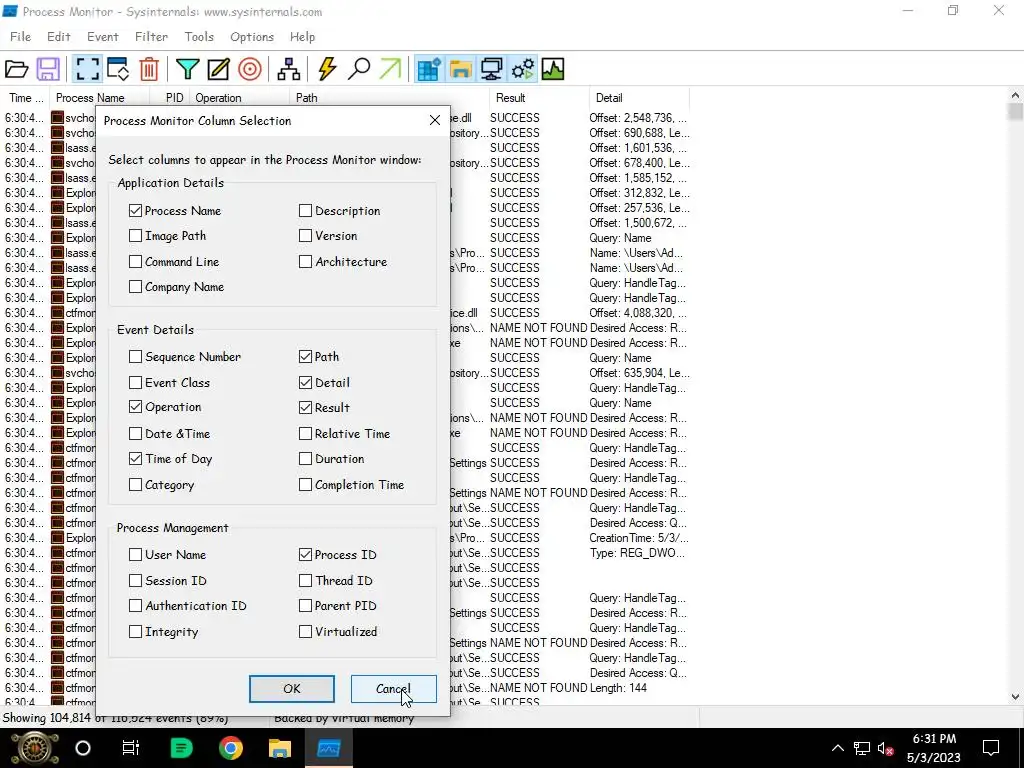The width and height of the screenshot is (1024, 768).
Task: Toggle the Autoscroll toolbar icon
Action: (118, 69)
